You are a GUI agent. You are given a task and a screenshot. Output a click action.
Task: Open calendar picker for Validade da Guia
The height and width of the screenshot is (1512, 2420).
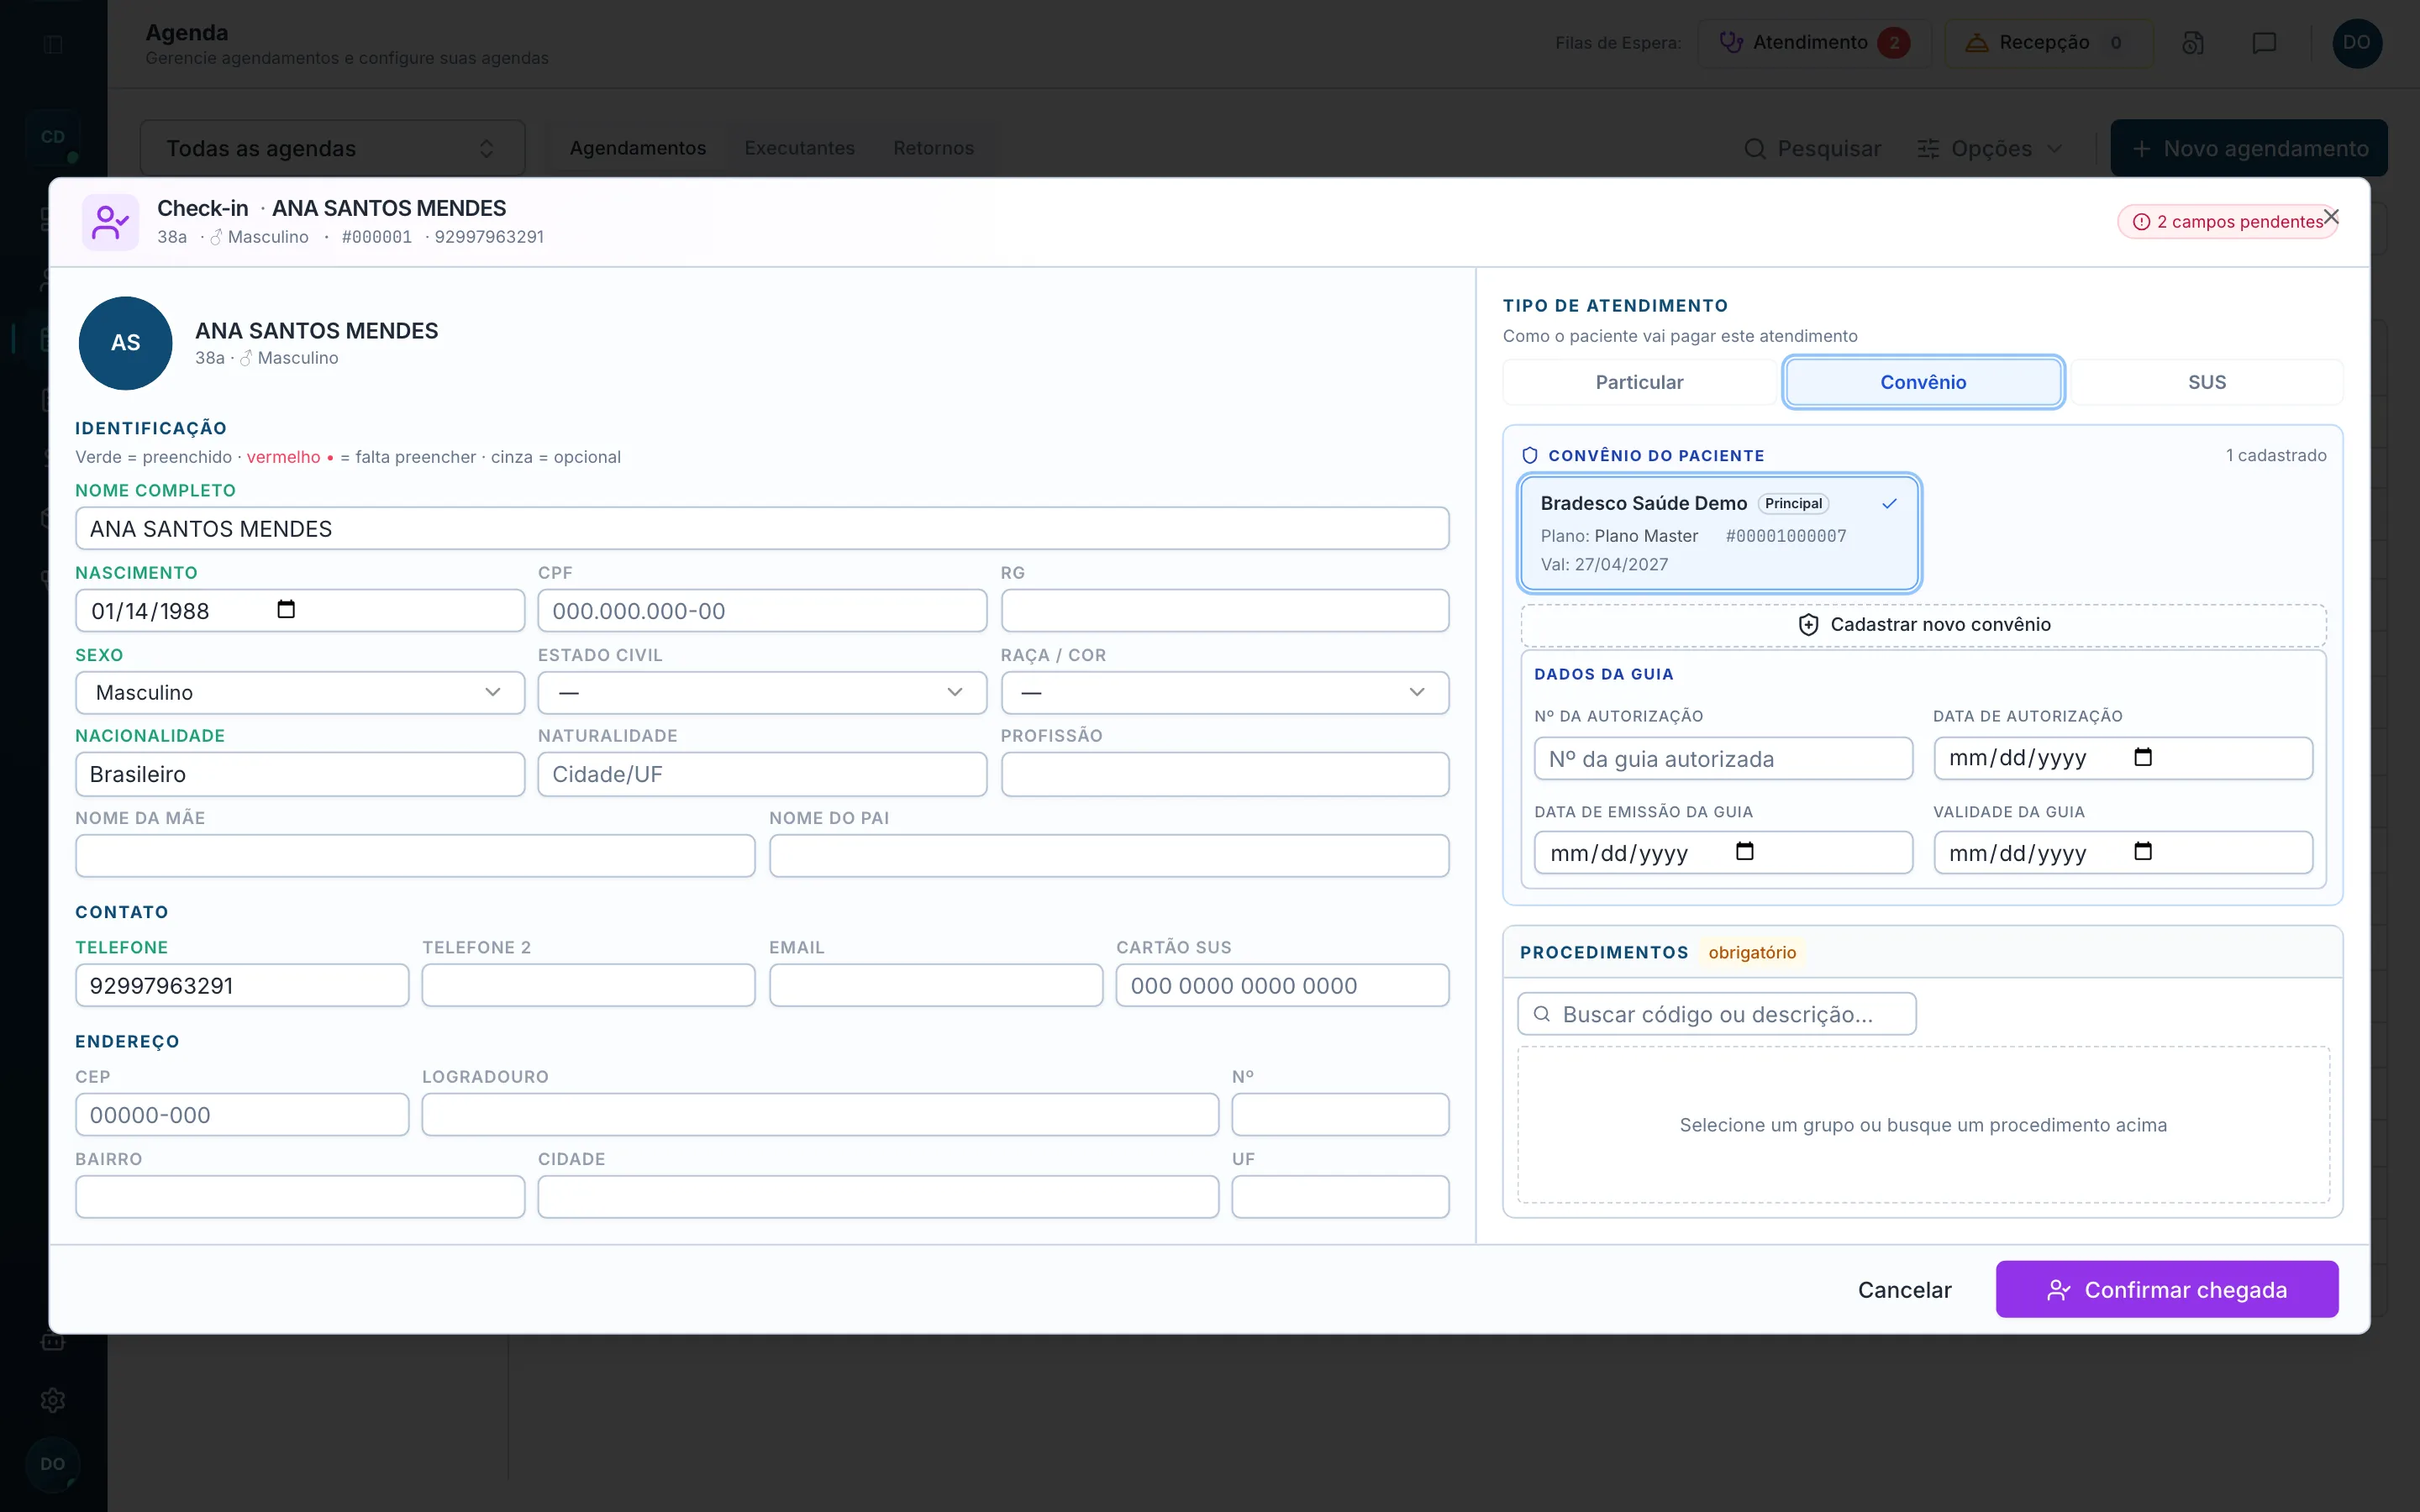2142,852
